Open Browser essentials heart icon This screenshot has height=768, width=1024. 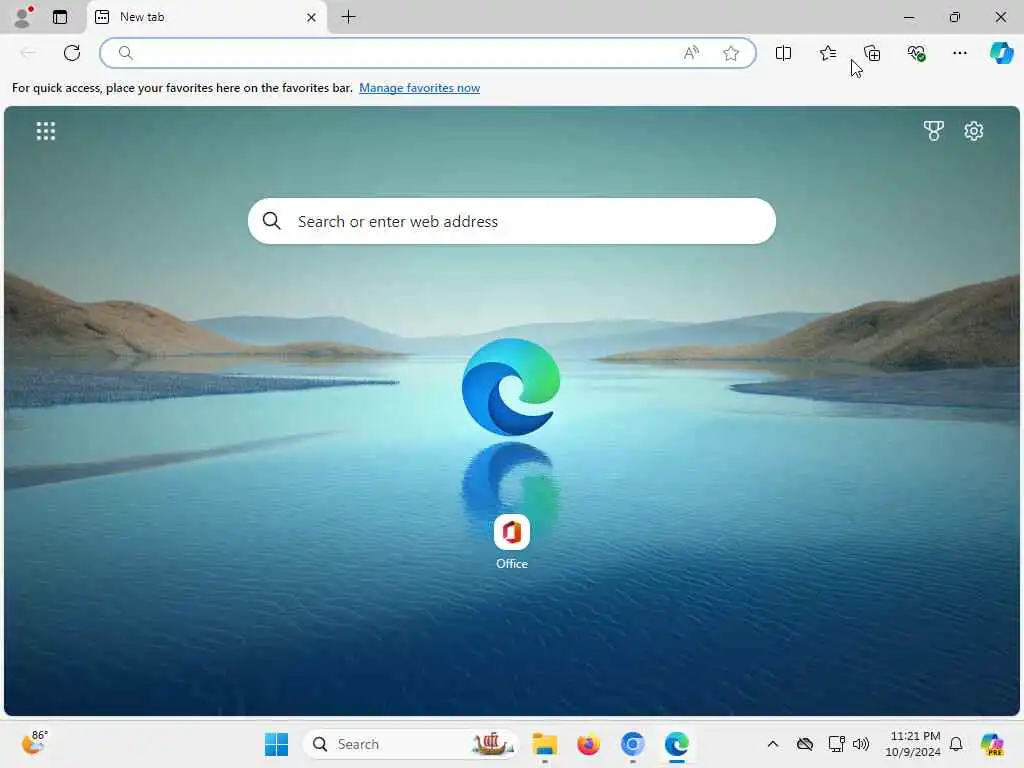[x=916, y=53]
